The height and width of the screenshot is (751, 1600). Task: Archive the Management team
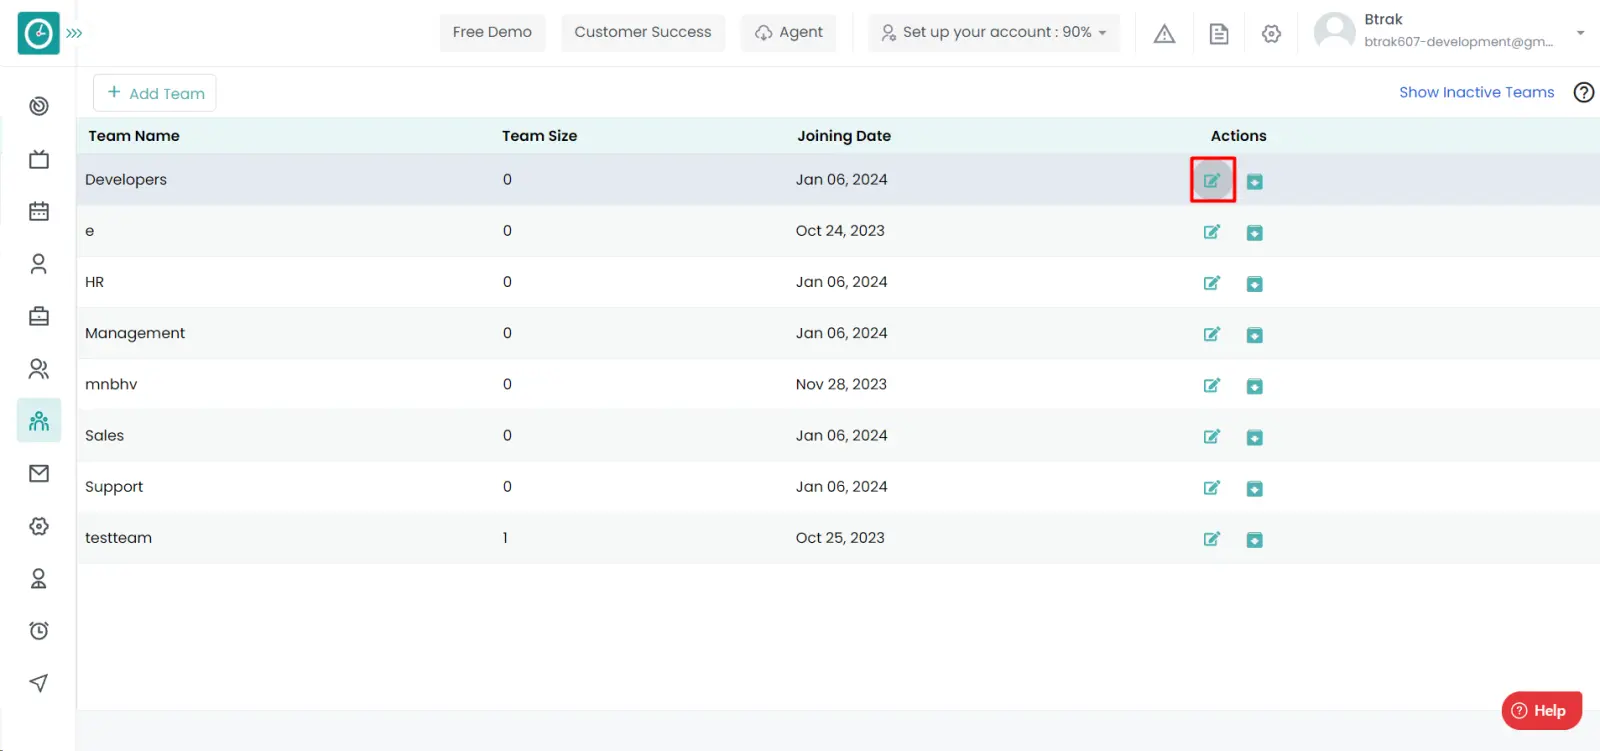pos(1255,335)
